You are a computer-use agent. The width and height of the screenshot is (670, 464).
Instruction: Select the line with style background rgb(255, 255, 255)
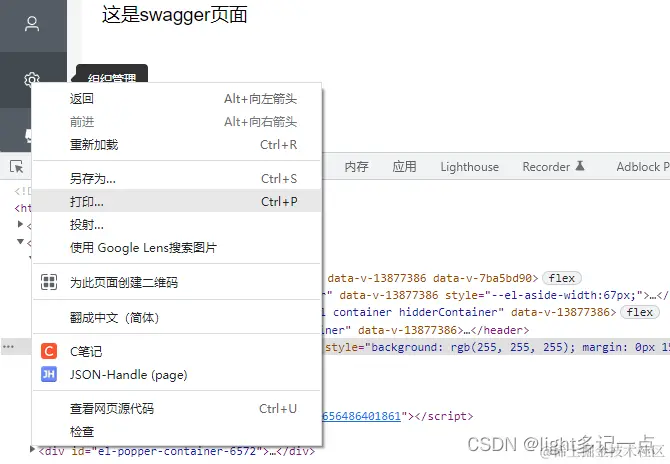pyautogui.click(x=496, y=347)
